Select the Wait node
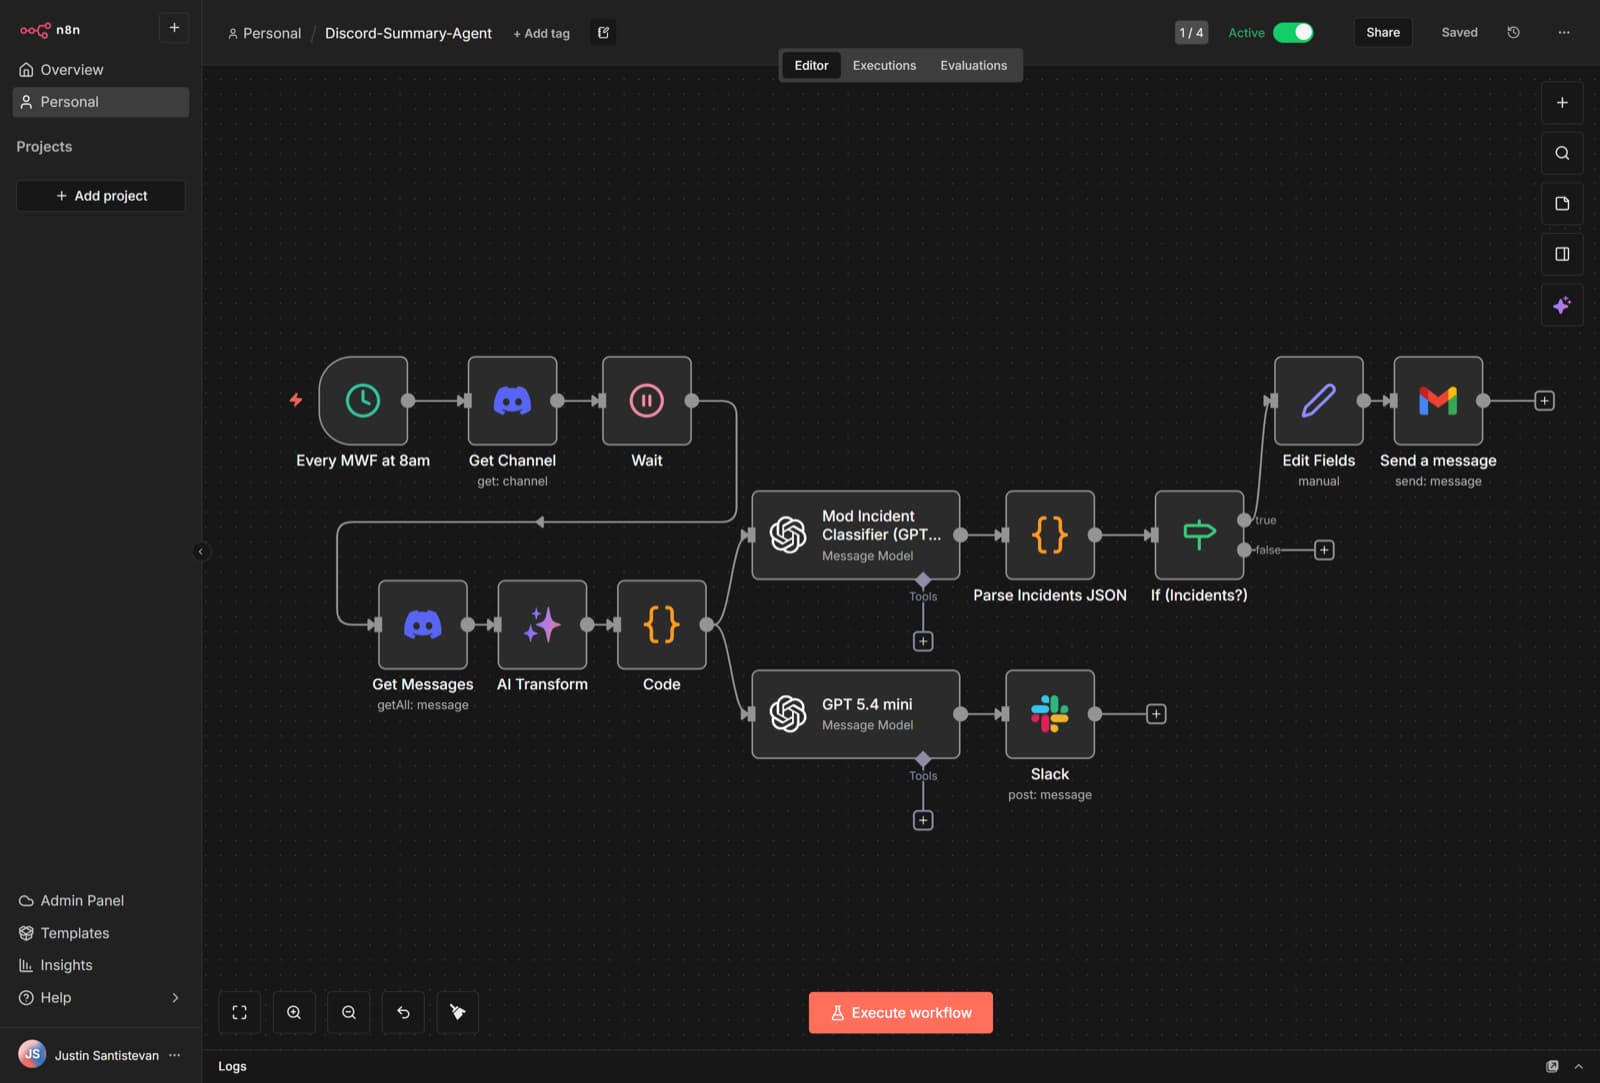This screenshot has height=1083, width=1600. coord(647,401)
